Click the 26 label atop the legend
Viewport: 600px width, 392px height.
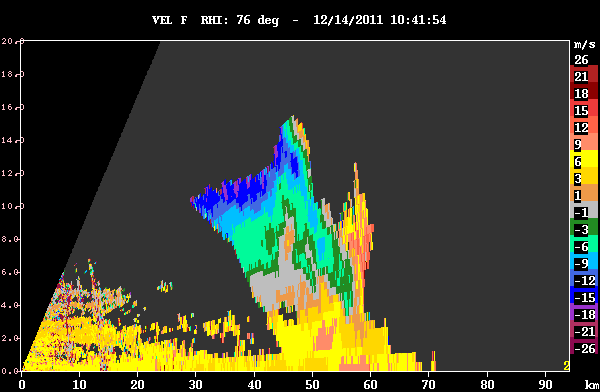coord(581,60)
